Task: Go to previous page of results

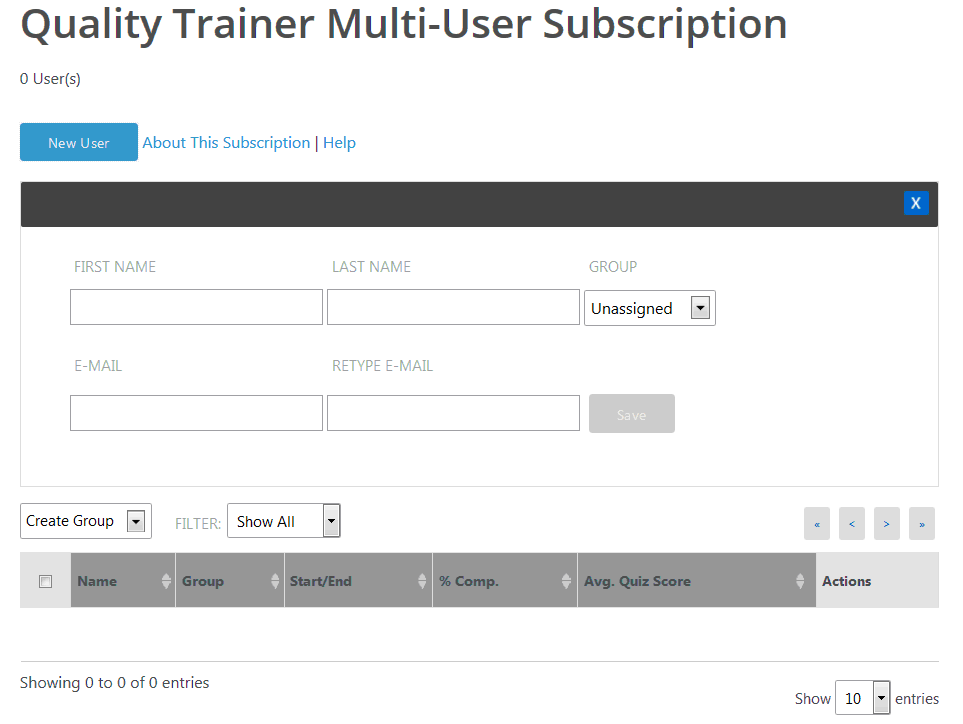Action: pos(852,524)
